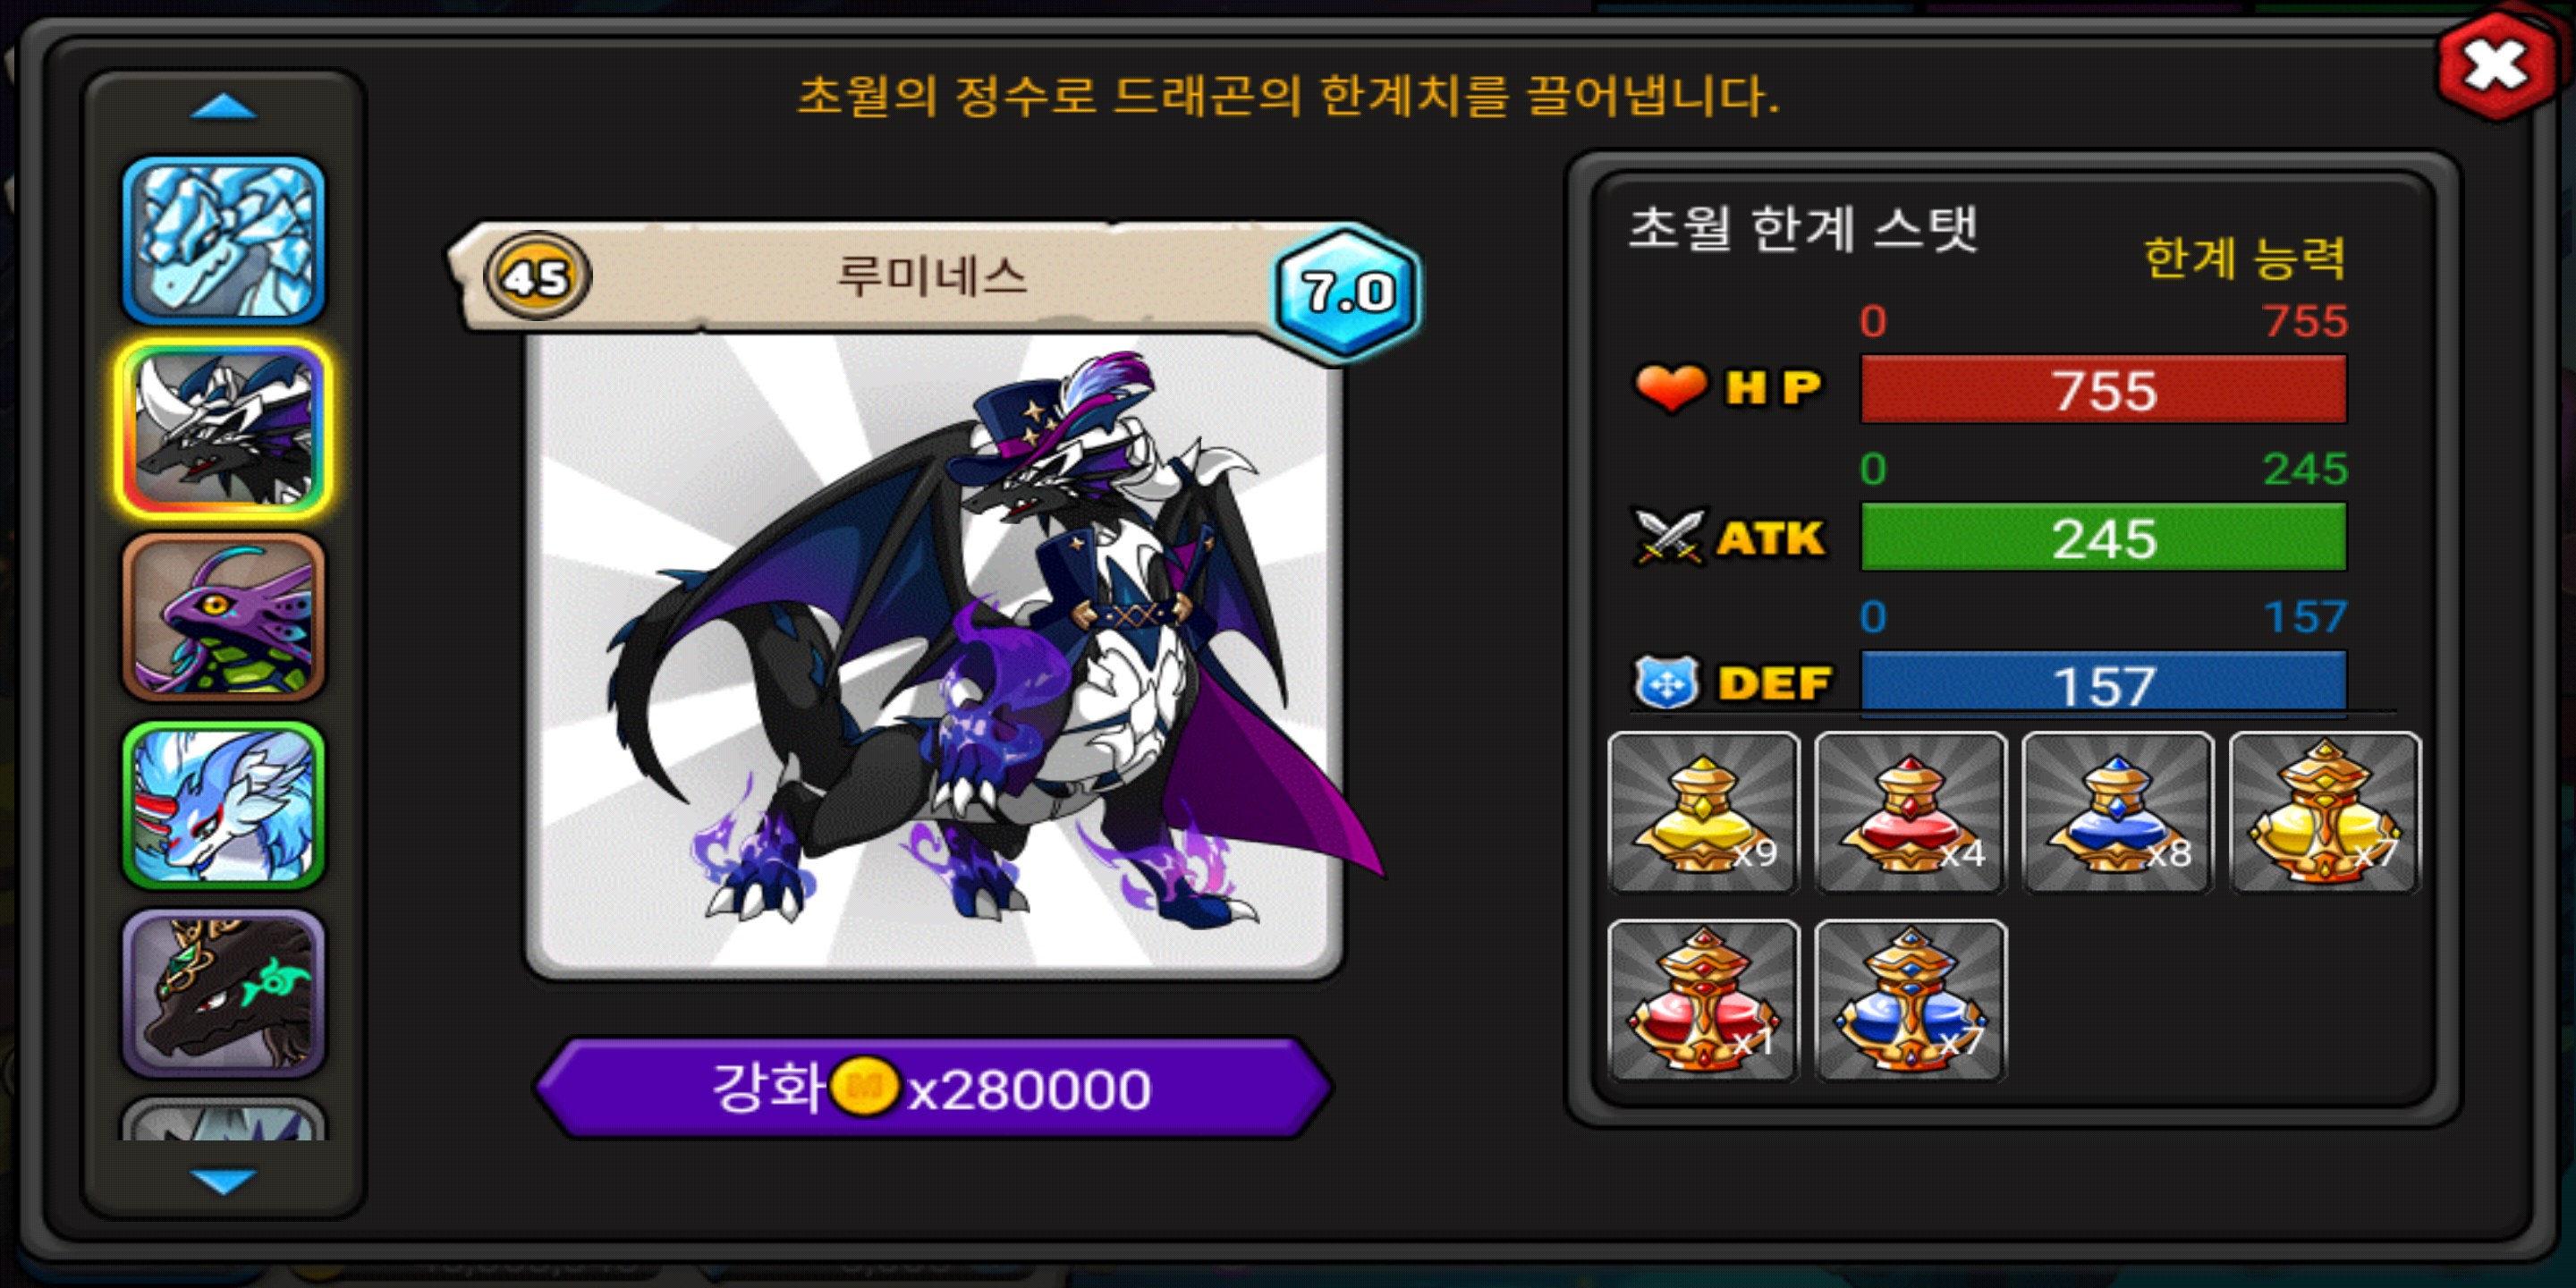2576x1288 pixels.
Task: Select the red essence potion x4
Action: [1910, 812]
